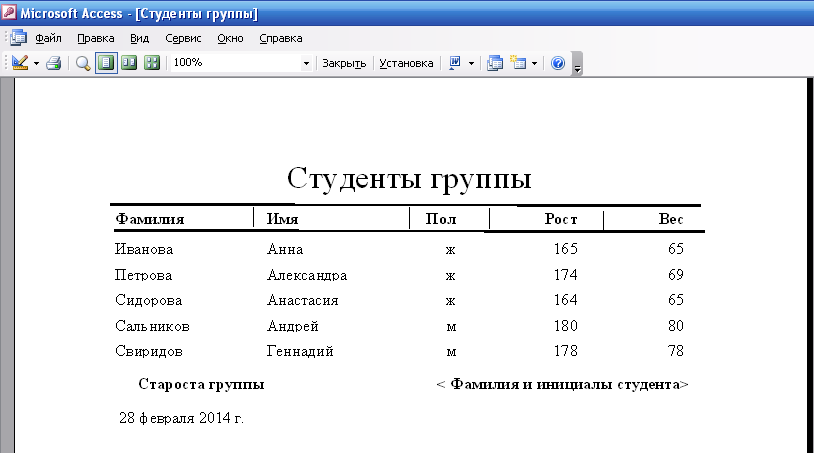Click the Фамилия column header
814x453 pixels.
click(150, 219)
